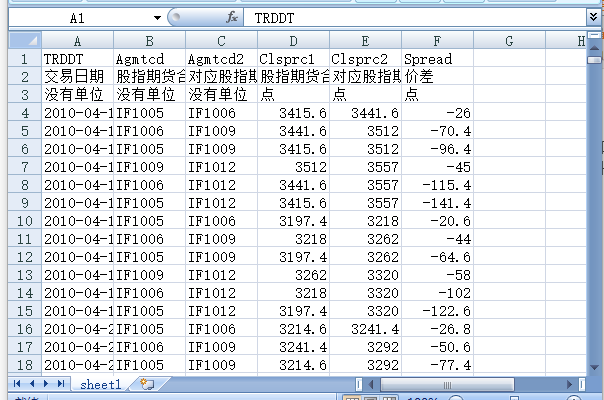Select the Clsprc1 header cell
This screenshot has width=604, height=400.
pos(294,59)
